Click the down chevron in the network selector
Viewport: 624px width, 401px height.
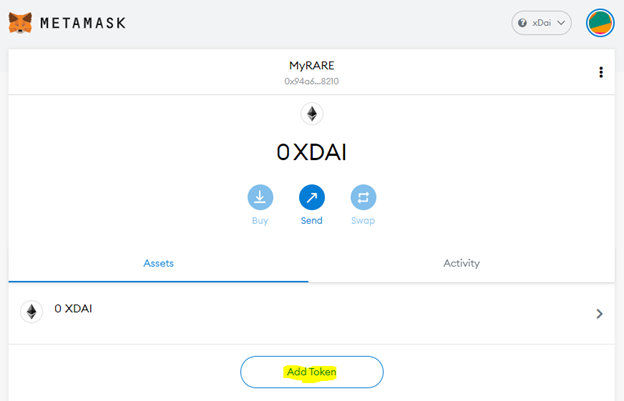(x=561, y=22)
